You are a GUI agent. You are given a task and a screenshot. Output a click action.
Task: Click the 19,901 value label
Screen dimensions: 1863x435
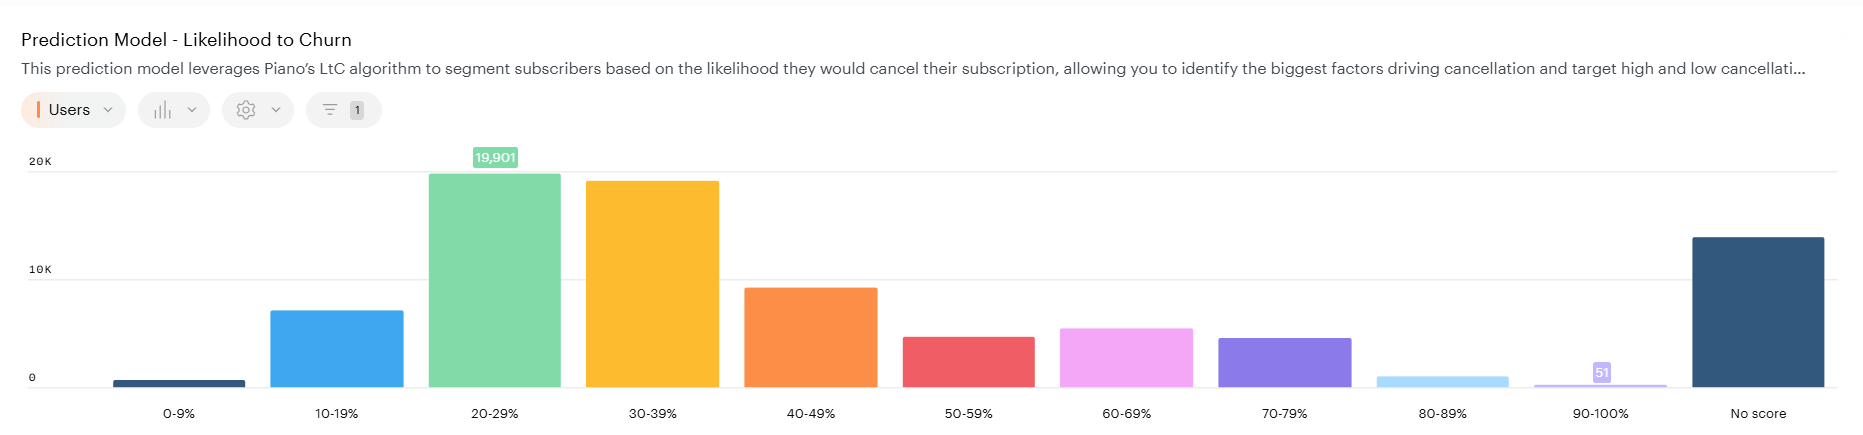pos(495,157)
